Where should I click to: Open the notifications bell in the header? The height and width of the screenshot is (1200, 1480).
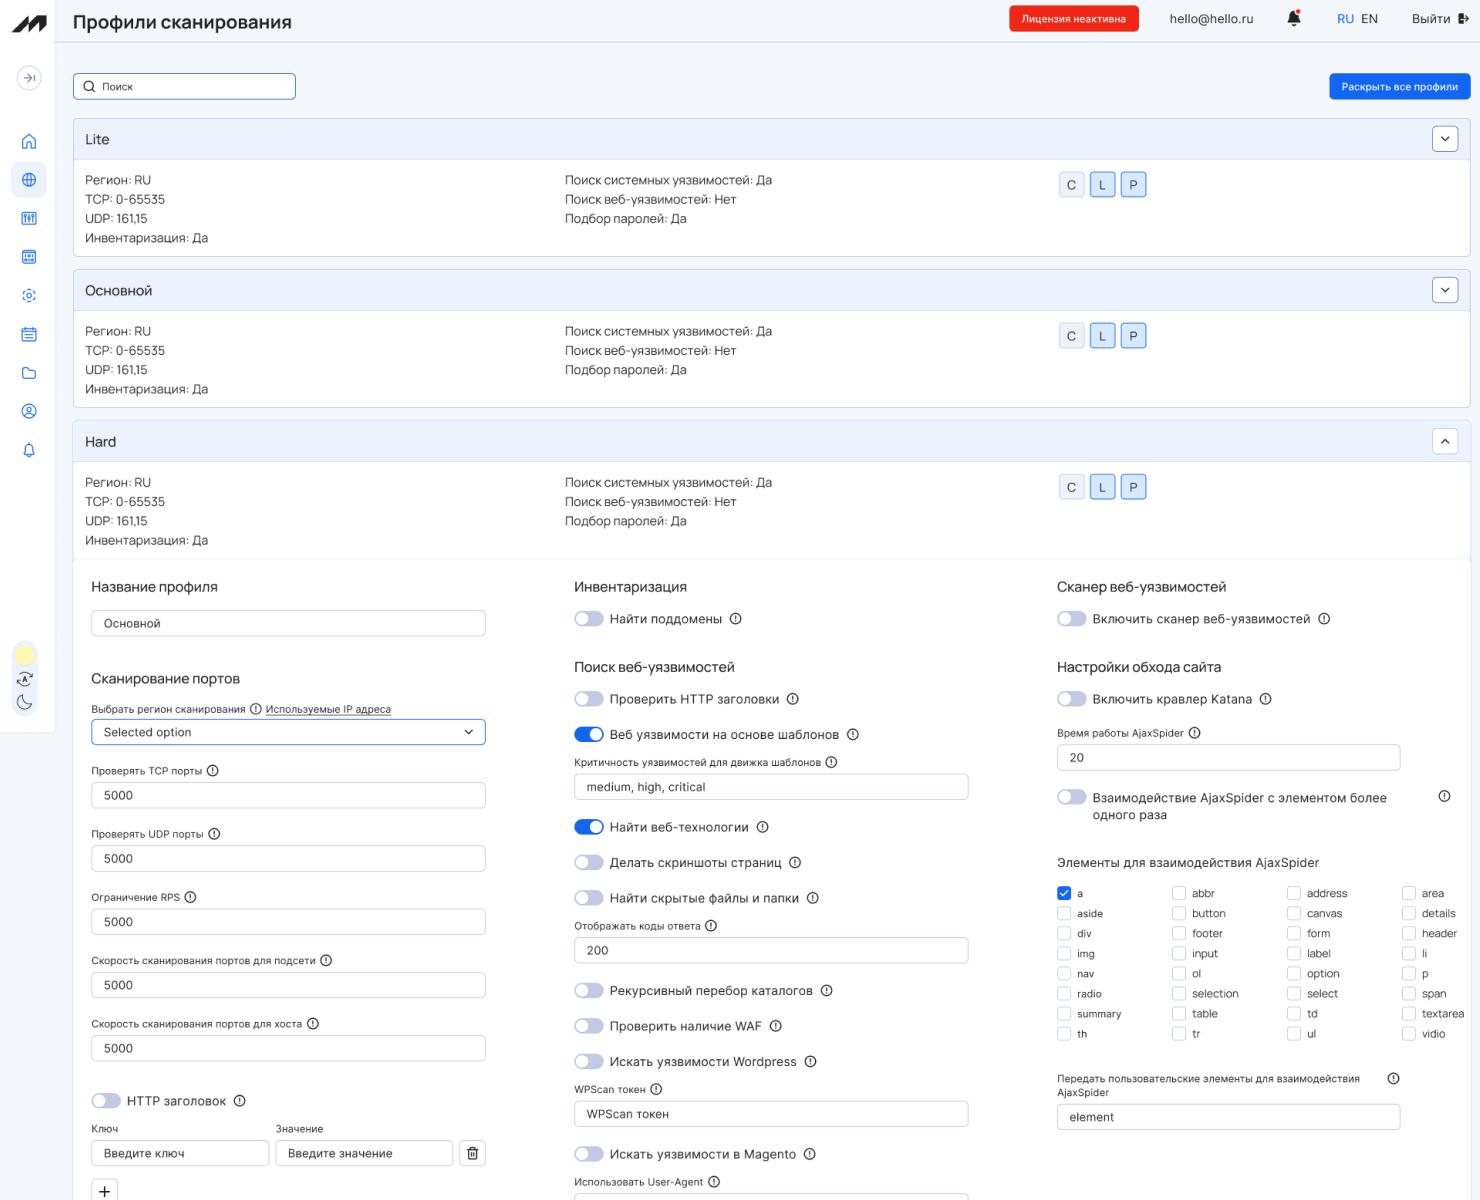[1294, 18]
